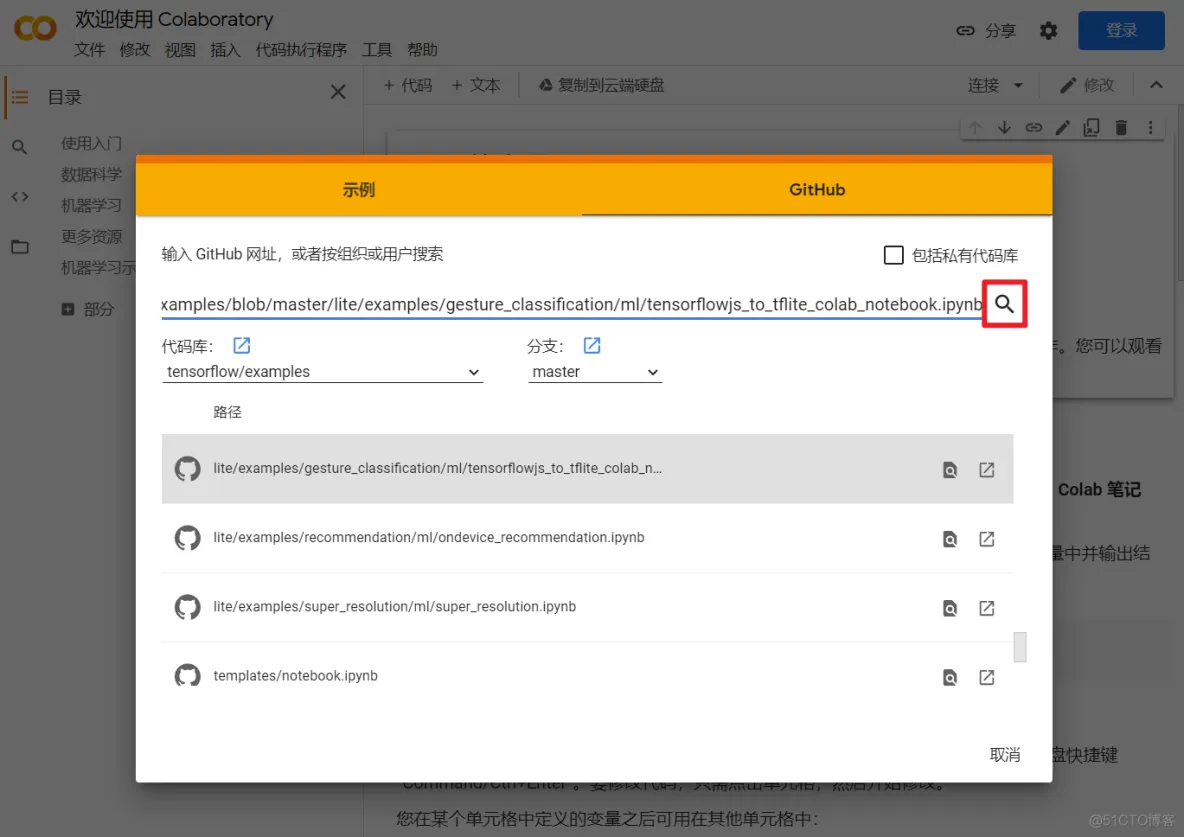Image resolution: width=1184 pixels, height=837 pixels.
Task: Open master branch dropdown
Action: point(595,372)
